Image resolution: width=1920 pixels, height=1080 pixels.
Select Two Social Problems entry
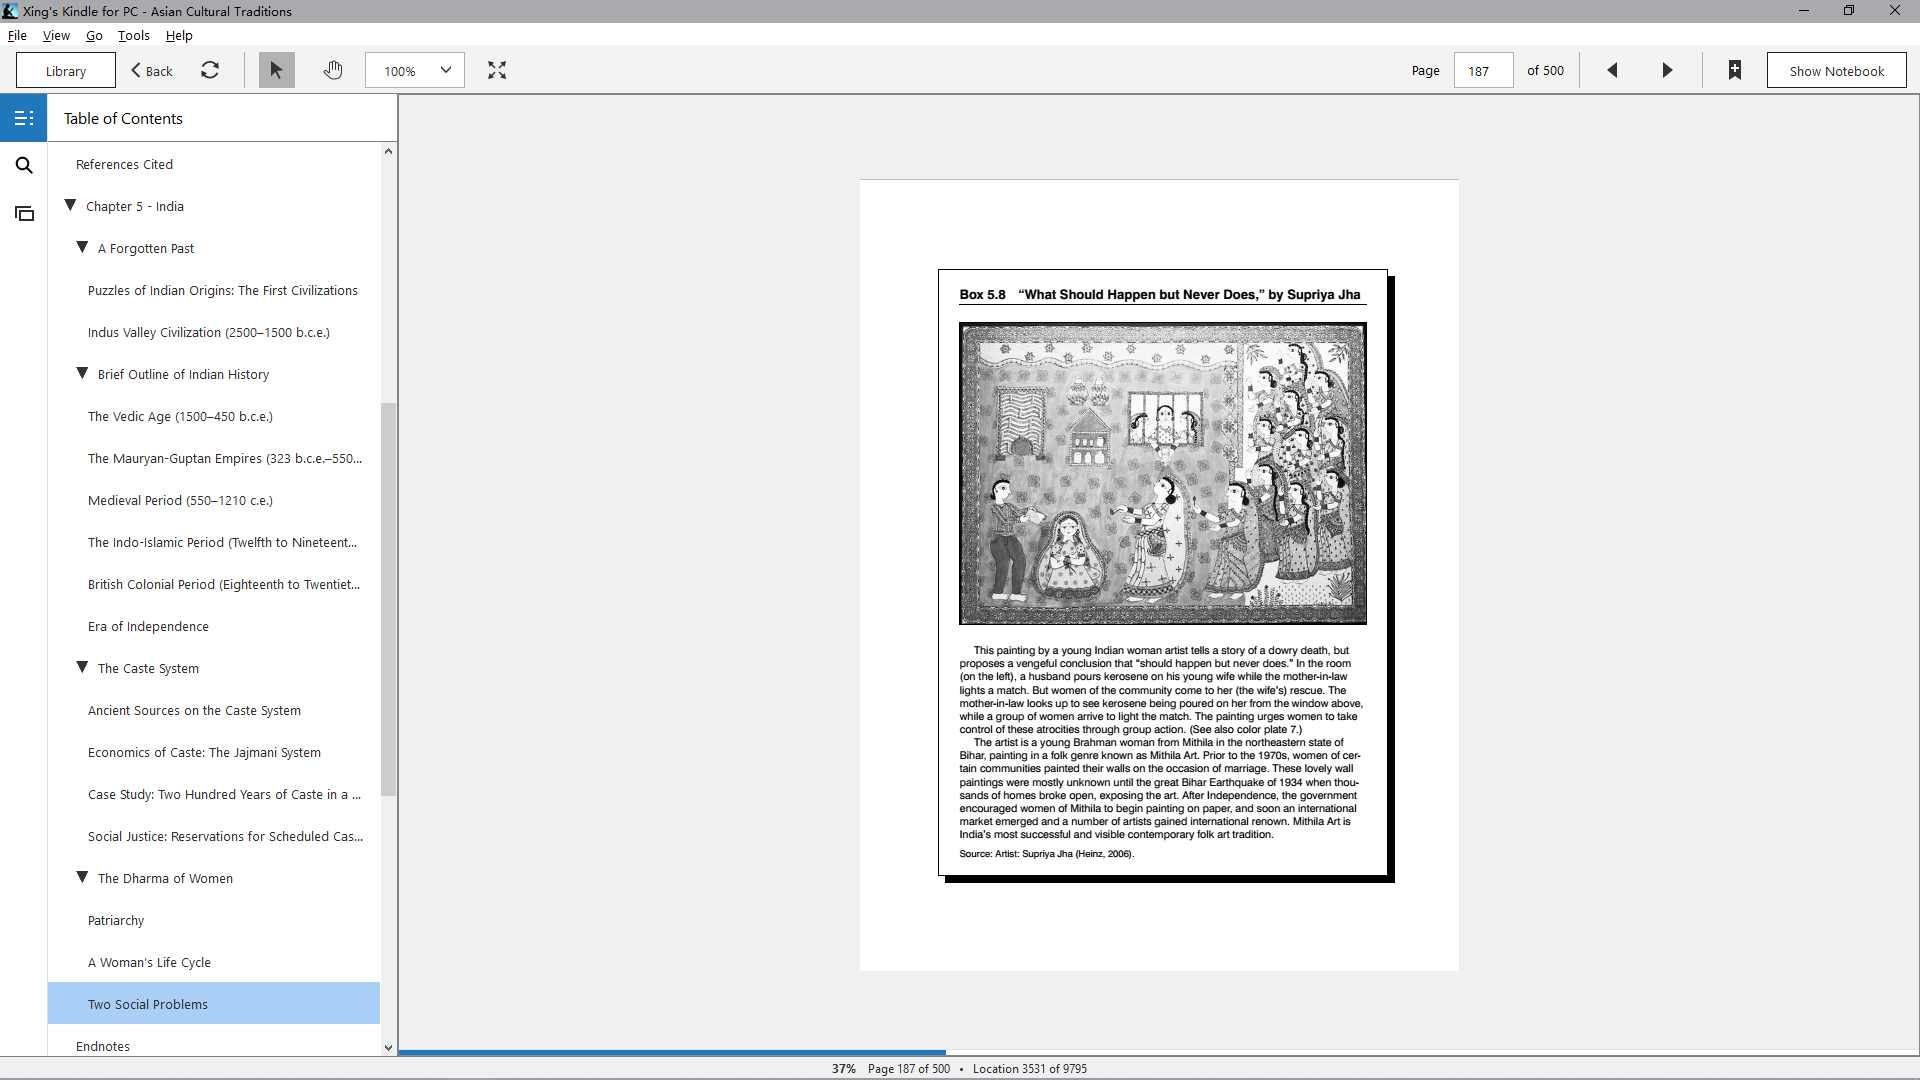214,1003
